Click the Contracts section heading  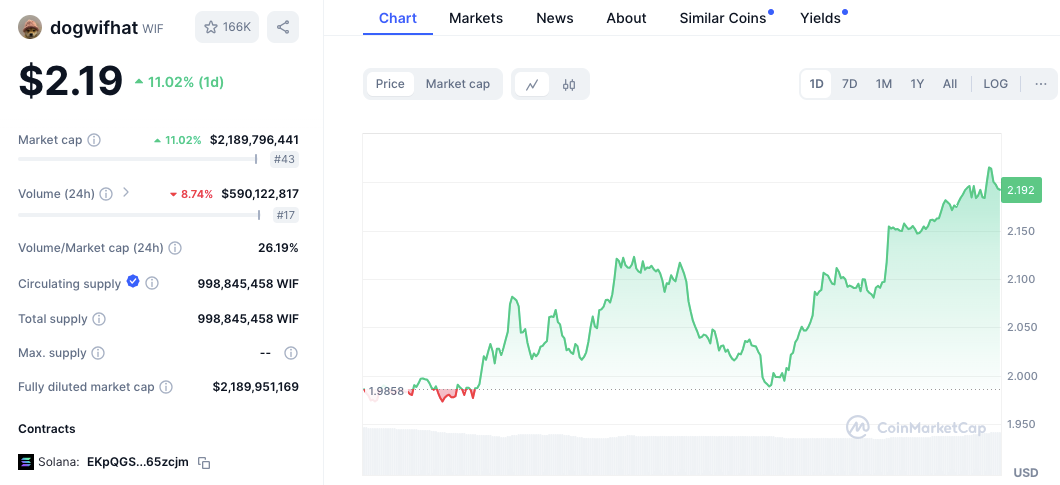(47, 429)
